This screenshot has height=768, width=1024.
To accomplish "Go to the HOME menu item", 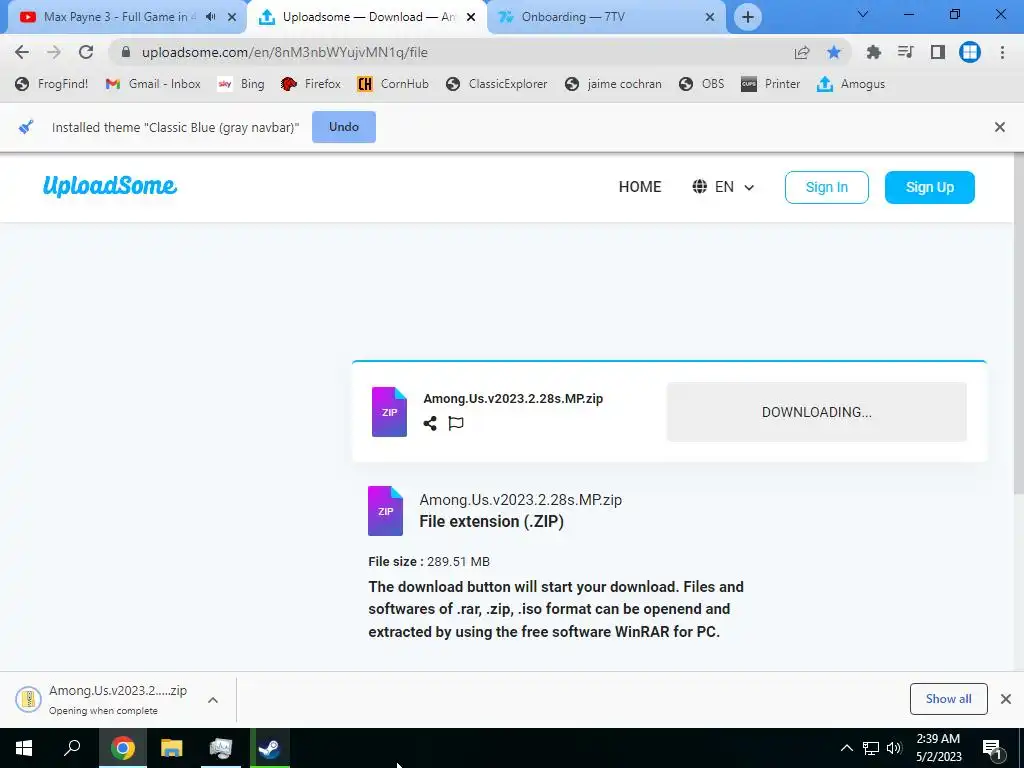I will (640, 187).
